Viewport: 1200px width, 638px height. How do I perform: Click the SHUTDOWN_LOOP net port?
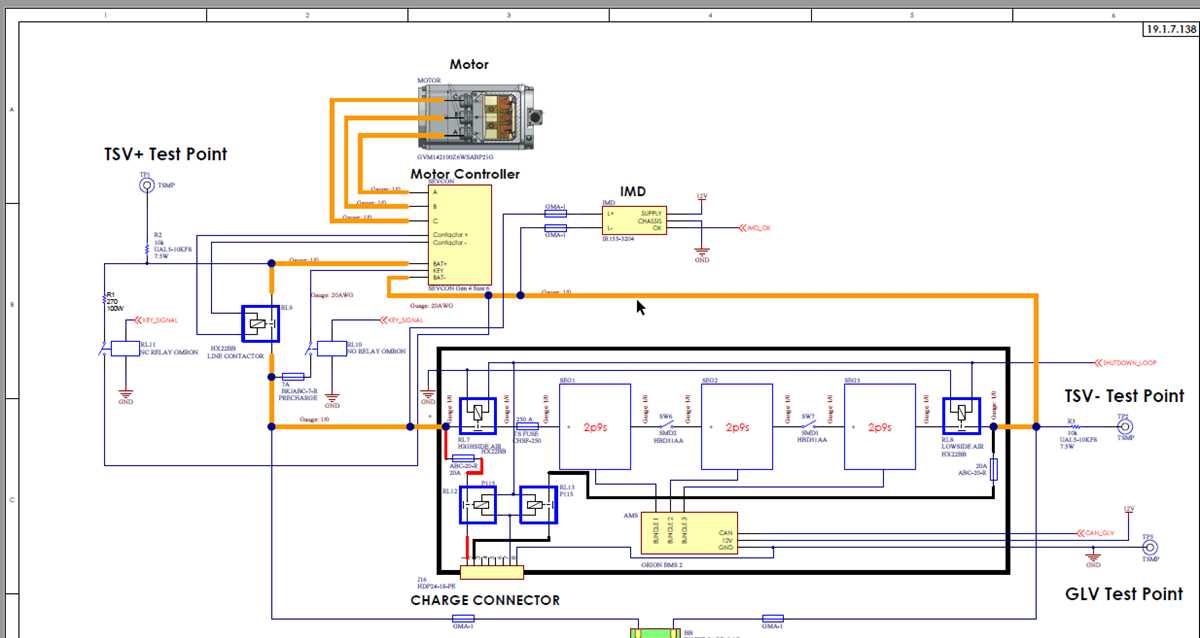click(1126, 362)
